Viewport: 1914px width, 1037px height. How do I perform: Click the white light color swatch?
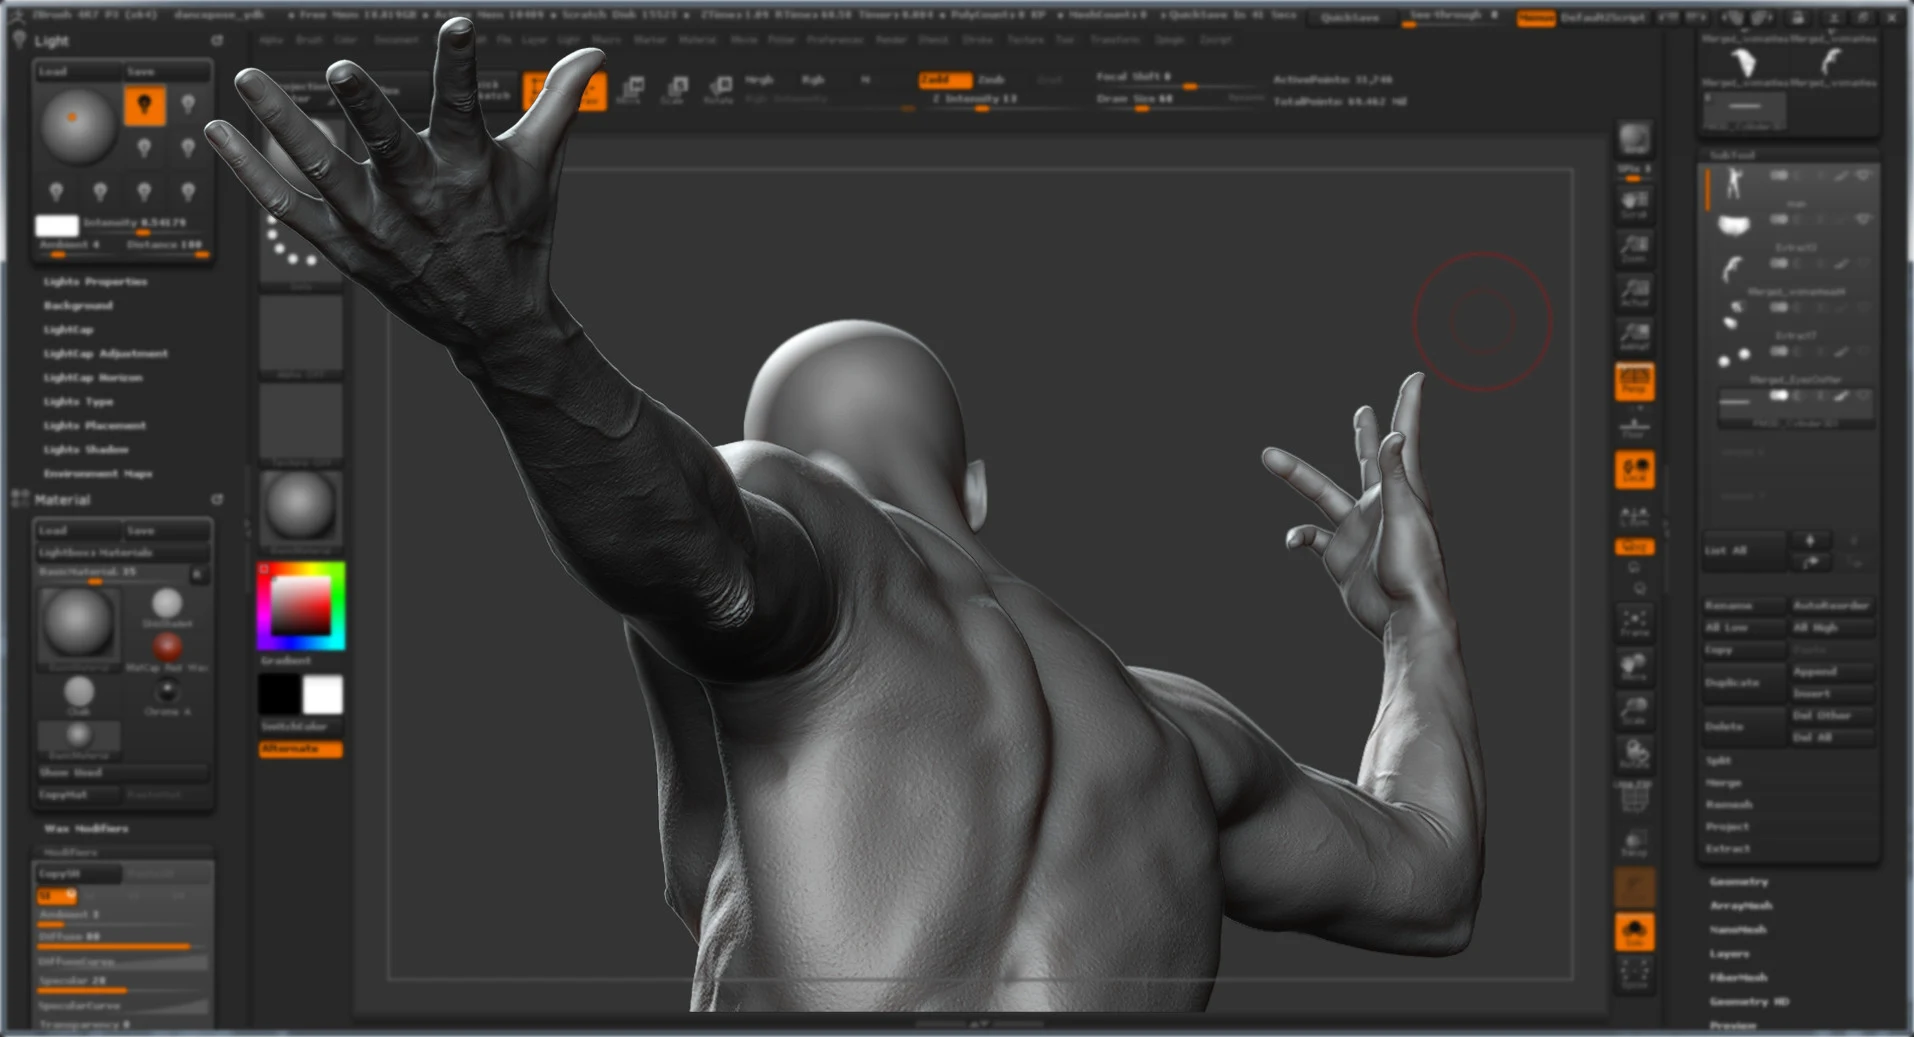57,226
